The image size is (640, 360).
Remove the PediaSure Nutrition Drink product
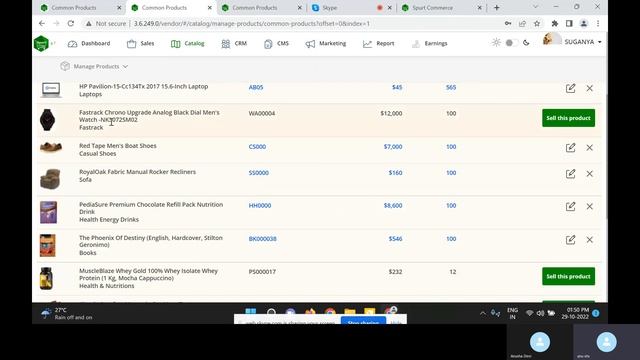pos(589,206)
